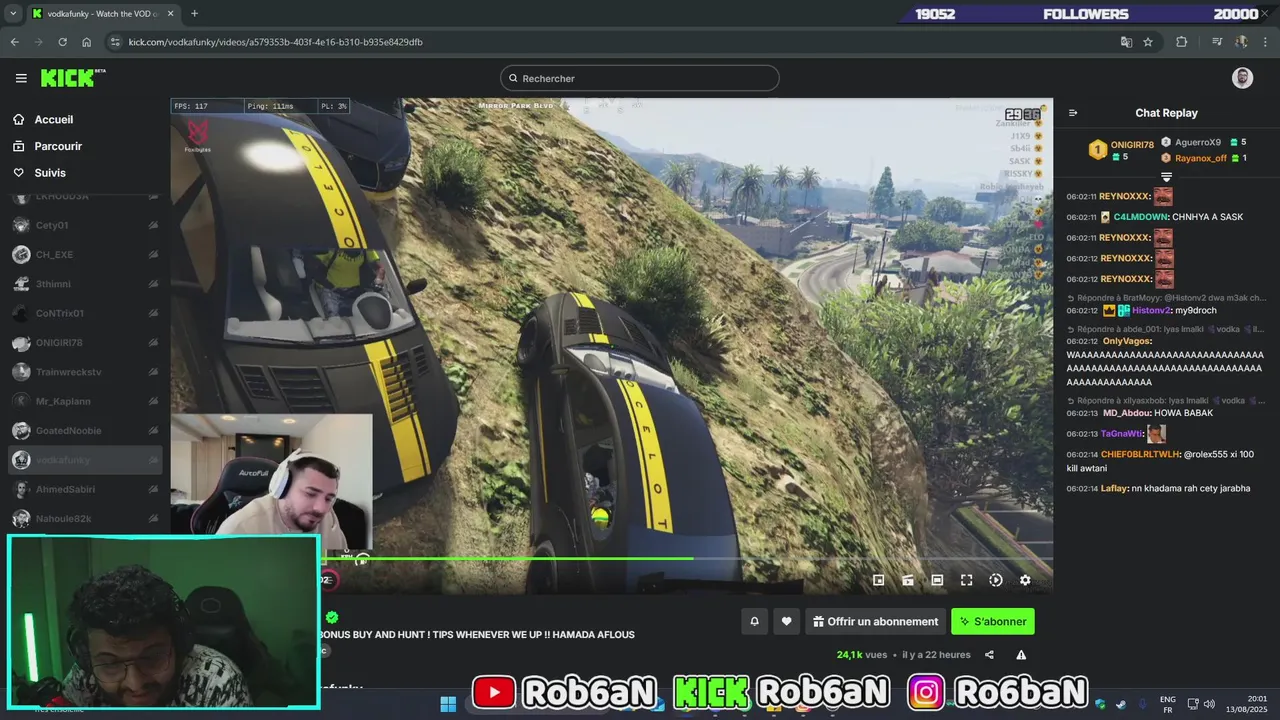Bookmark this page with the star icon
This screenshot has width=1280, height=720.
(x=1148, y=42)
